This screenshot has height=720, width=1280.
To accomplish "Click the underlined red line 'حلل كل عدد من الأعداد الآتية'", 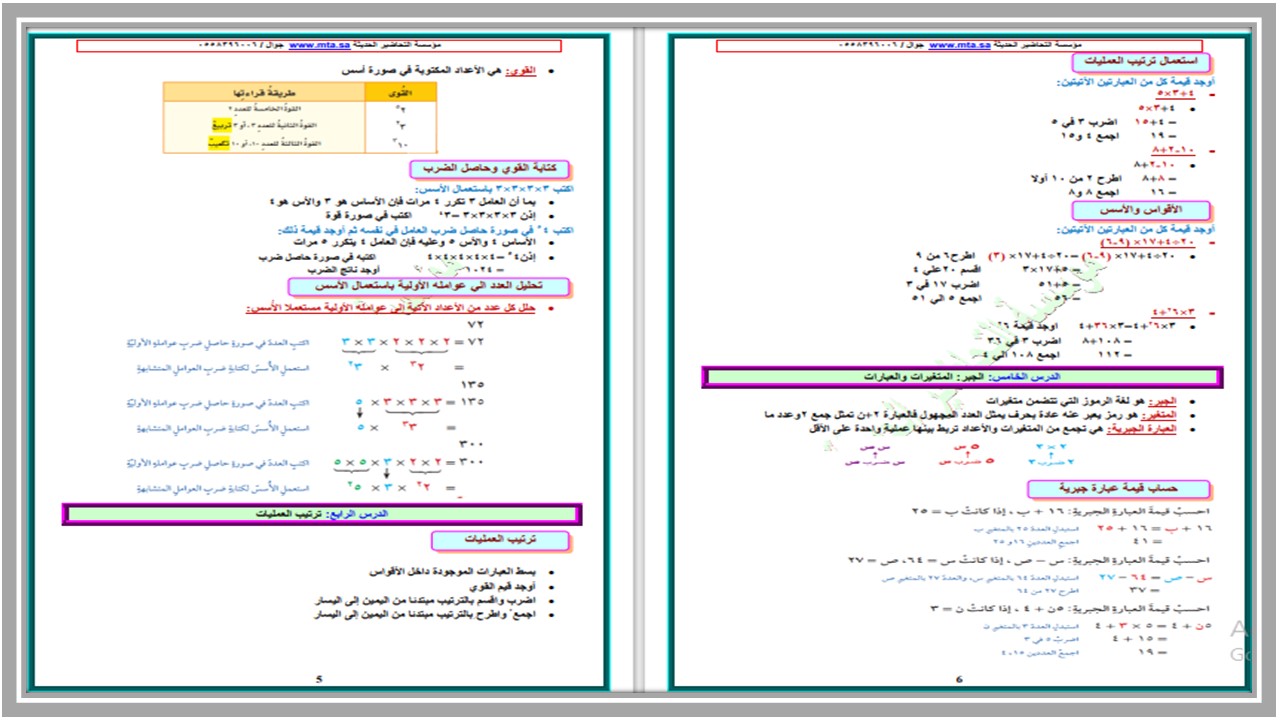I will click(393, 308).
